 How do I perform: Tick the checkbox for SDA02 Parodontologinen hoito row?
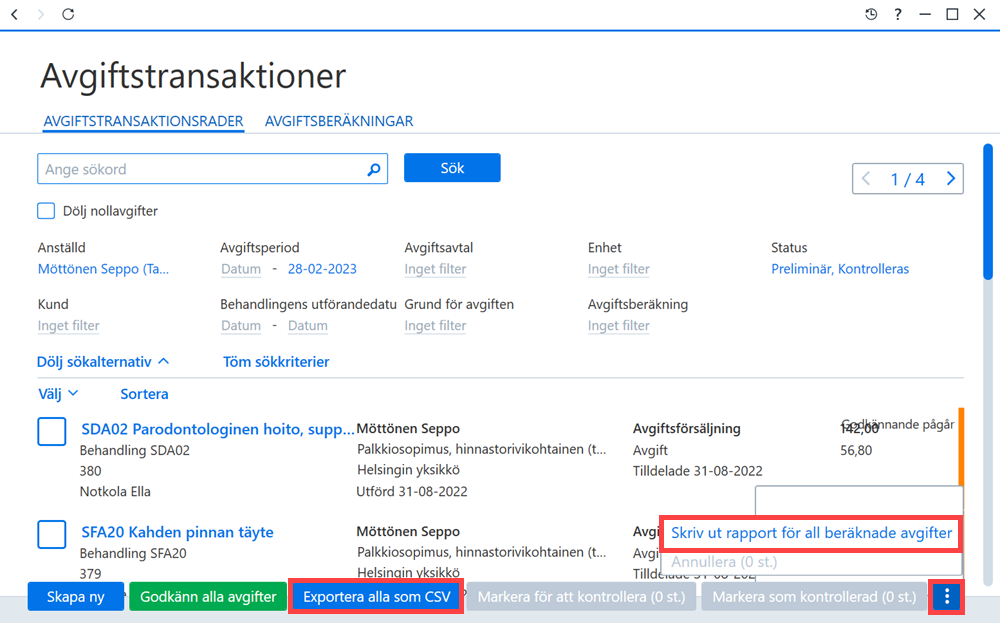[52, 432]
